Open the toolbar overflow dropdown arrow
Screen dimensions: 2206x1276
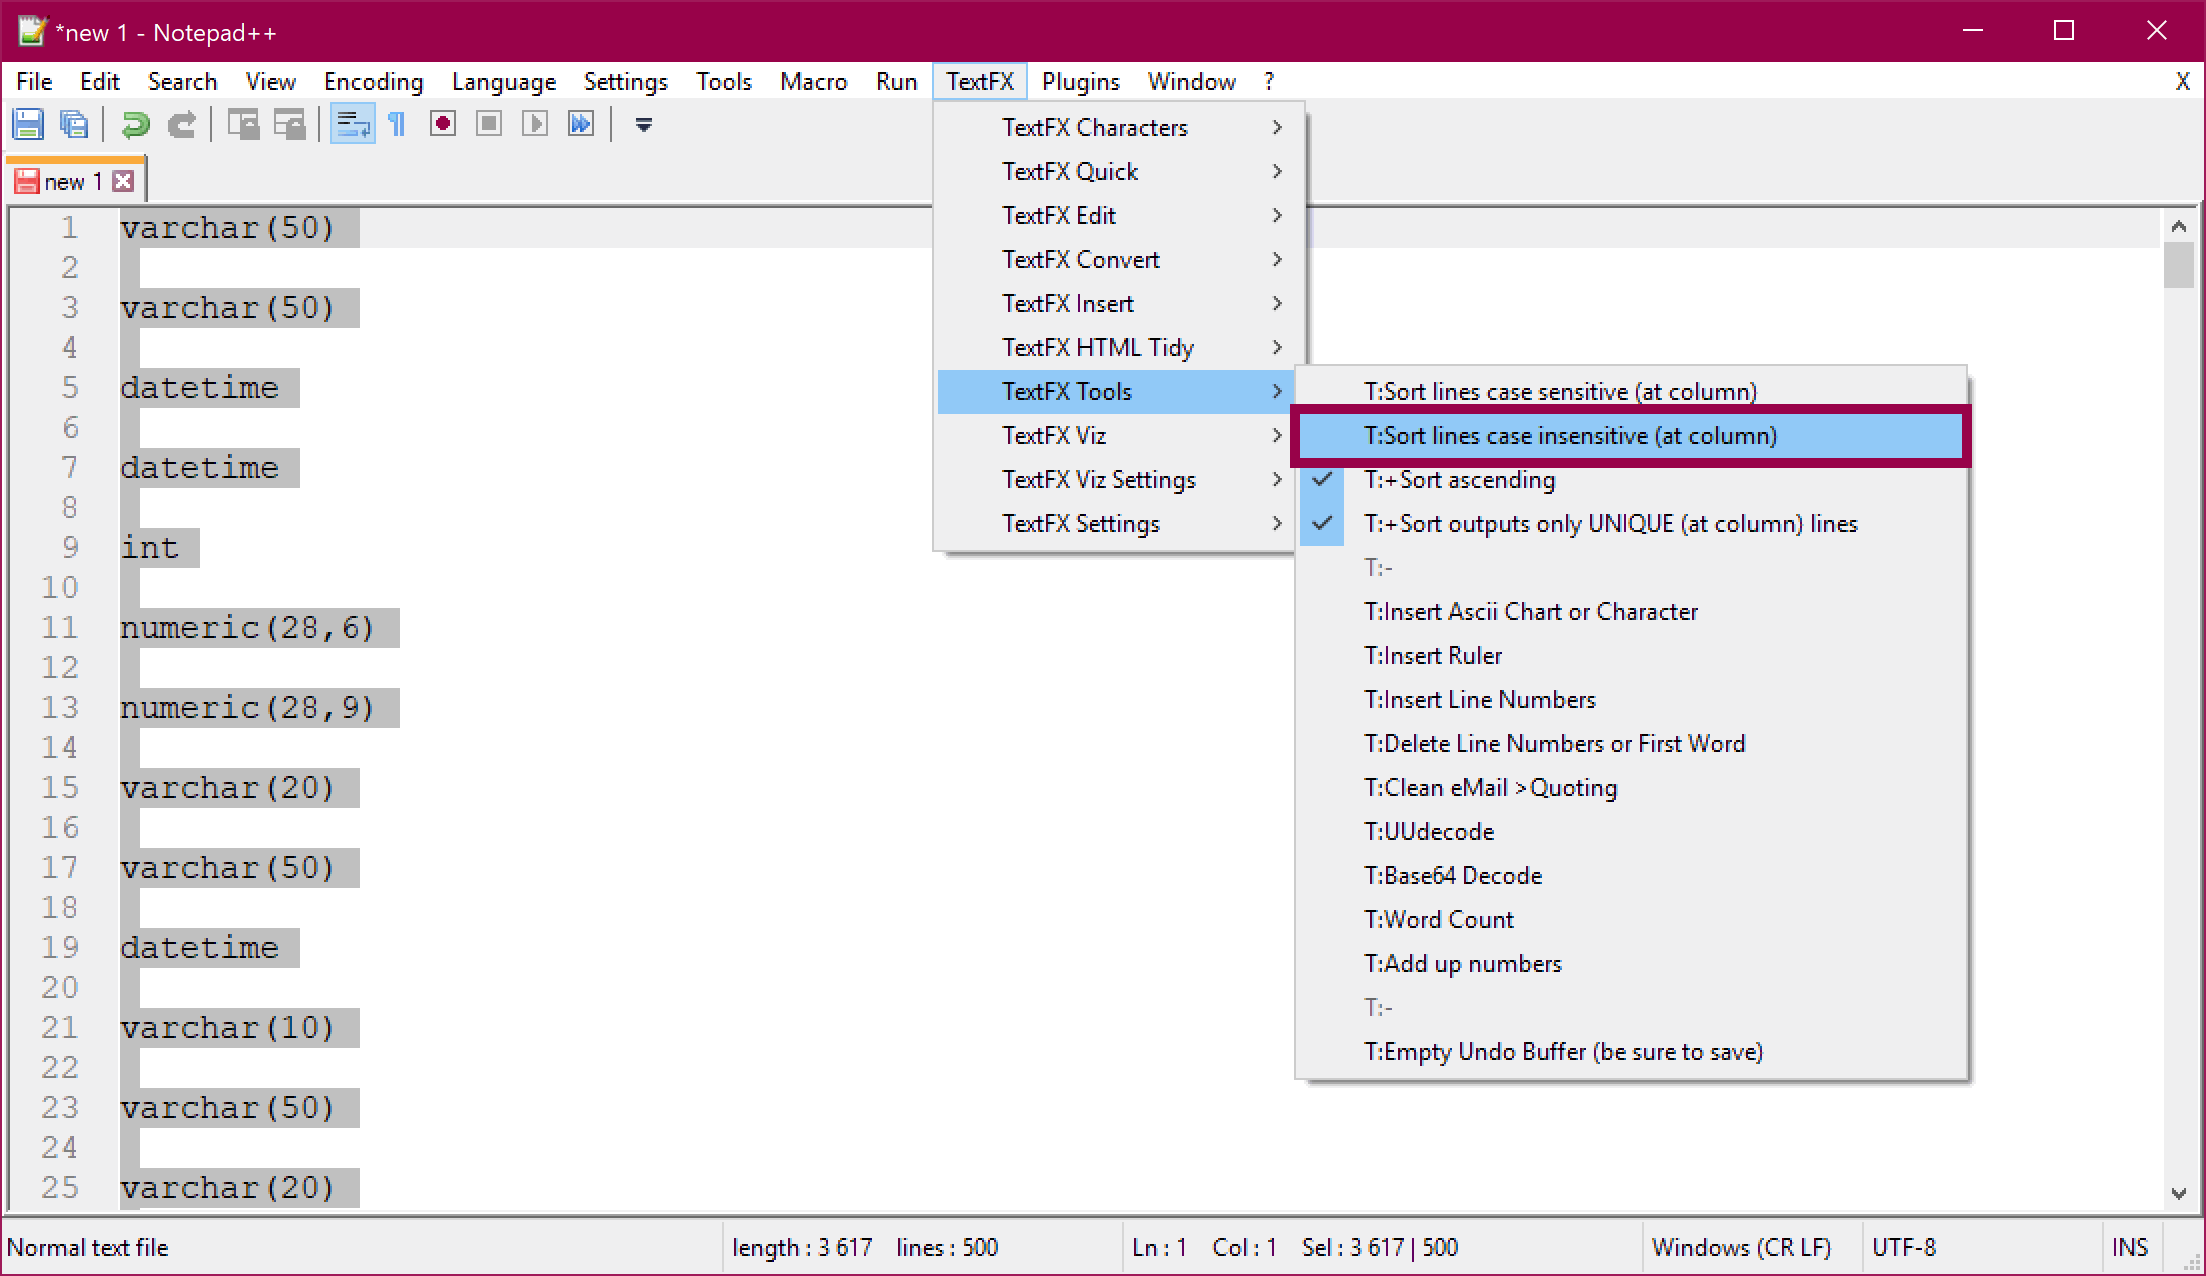tap(644, 125)
